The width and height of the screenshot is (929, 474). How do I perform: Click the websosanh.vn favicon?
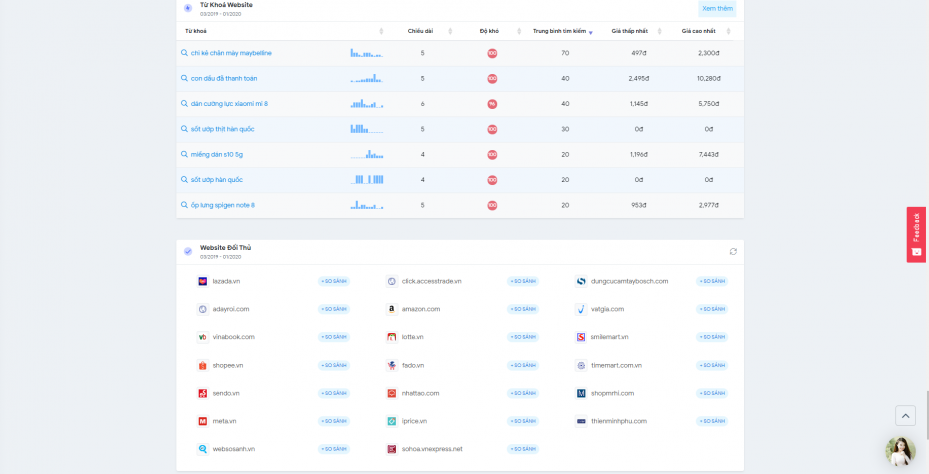[x=203, y=449]
